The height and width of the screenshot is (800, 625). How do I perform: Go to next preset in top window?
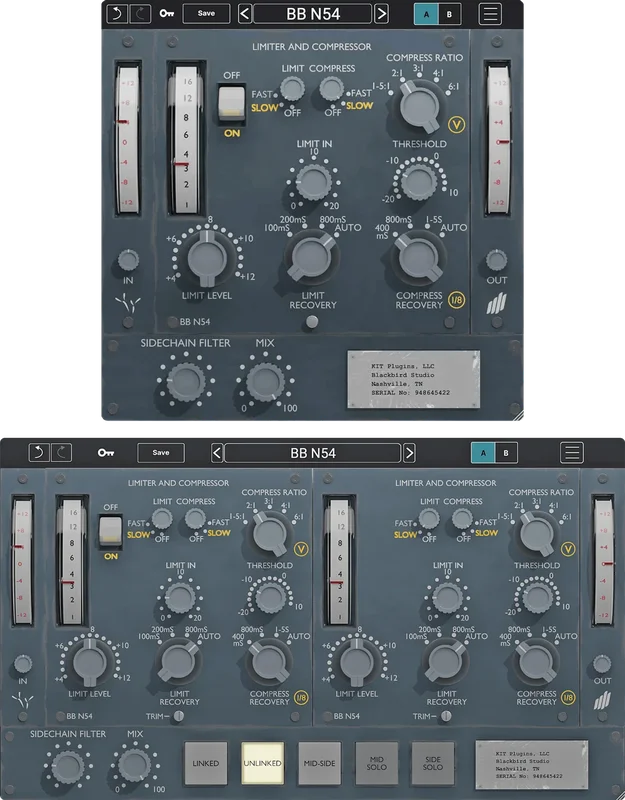point(381,14)
